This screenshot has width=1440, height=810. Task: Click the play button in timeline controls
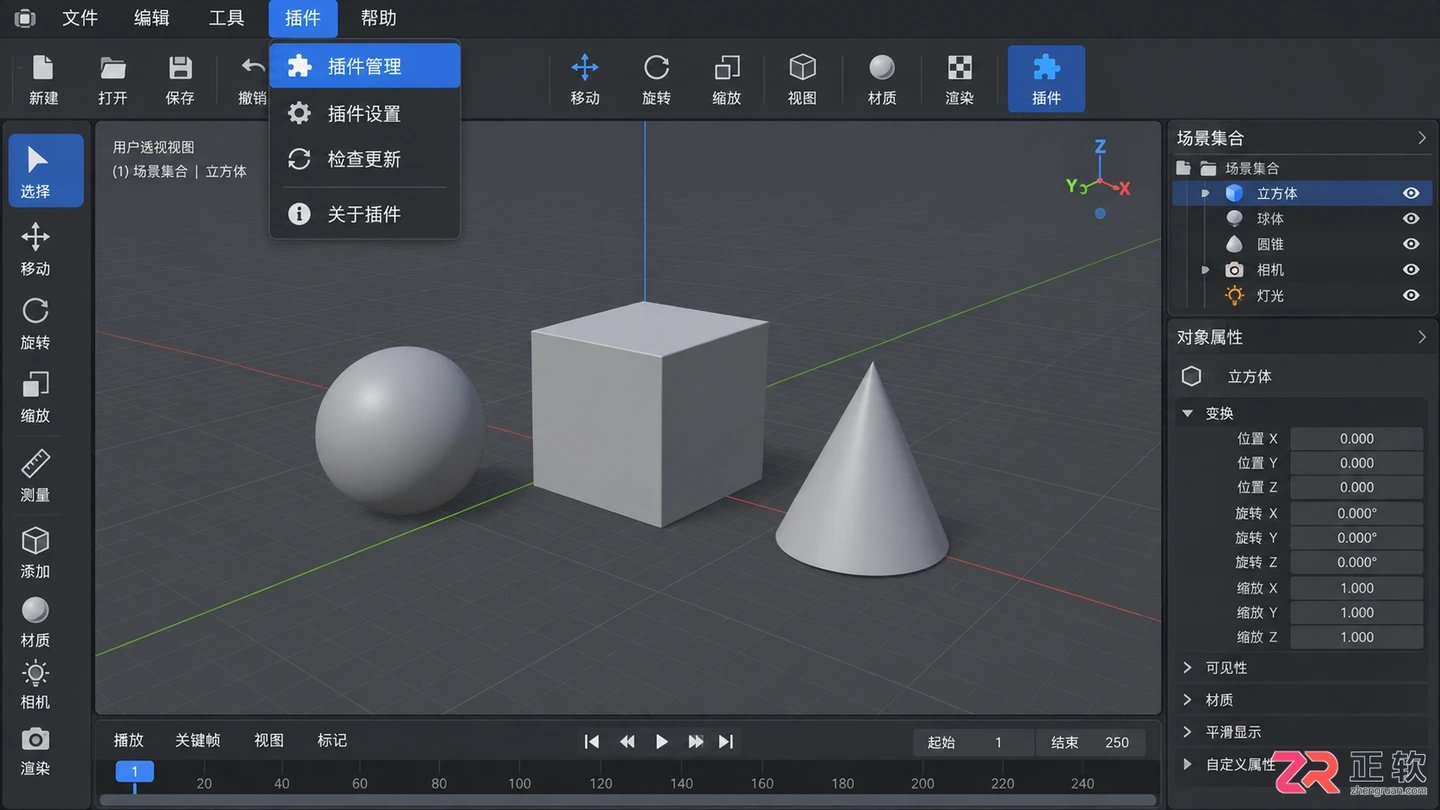(661, 741)
